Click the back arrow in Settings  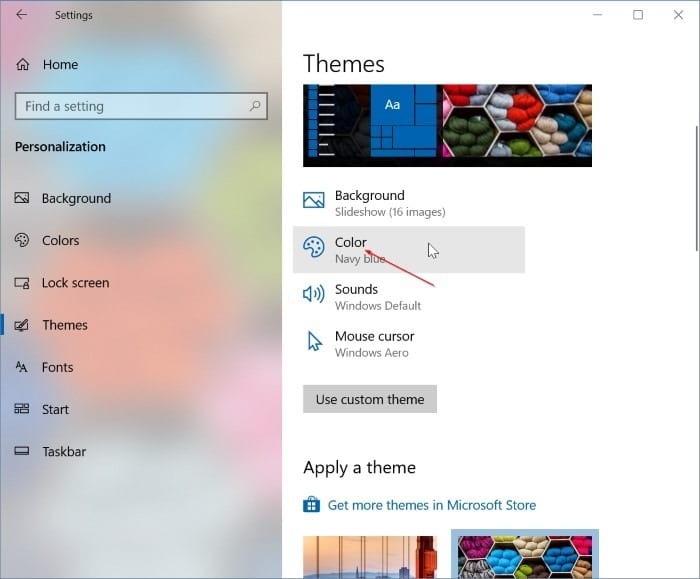pyautogui.click(x=21, y=15)
